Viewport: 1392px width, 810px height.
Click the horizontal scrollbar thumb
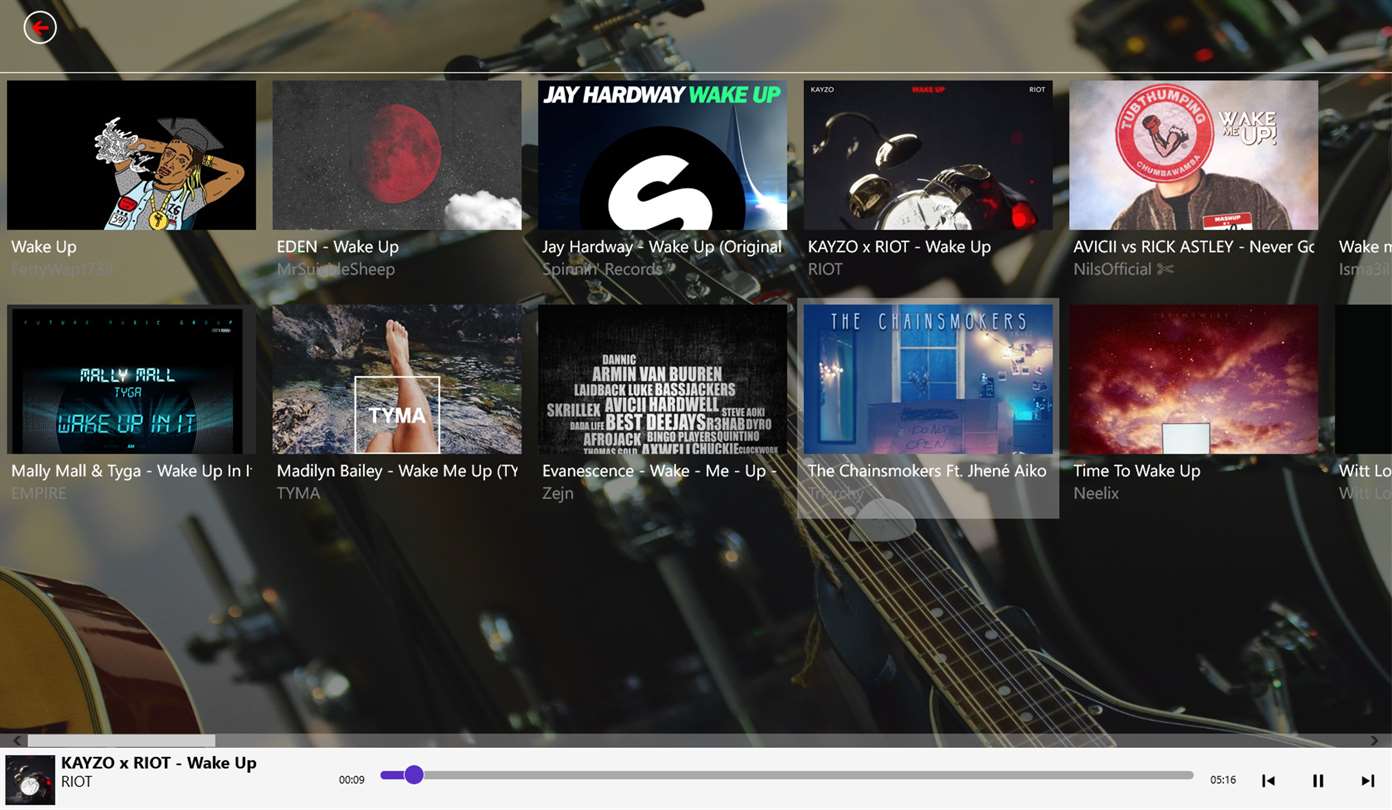(x=121, y=741)
